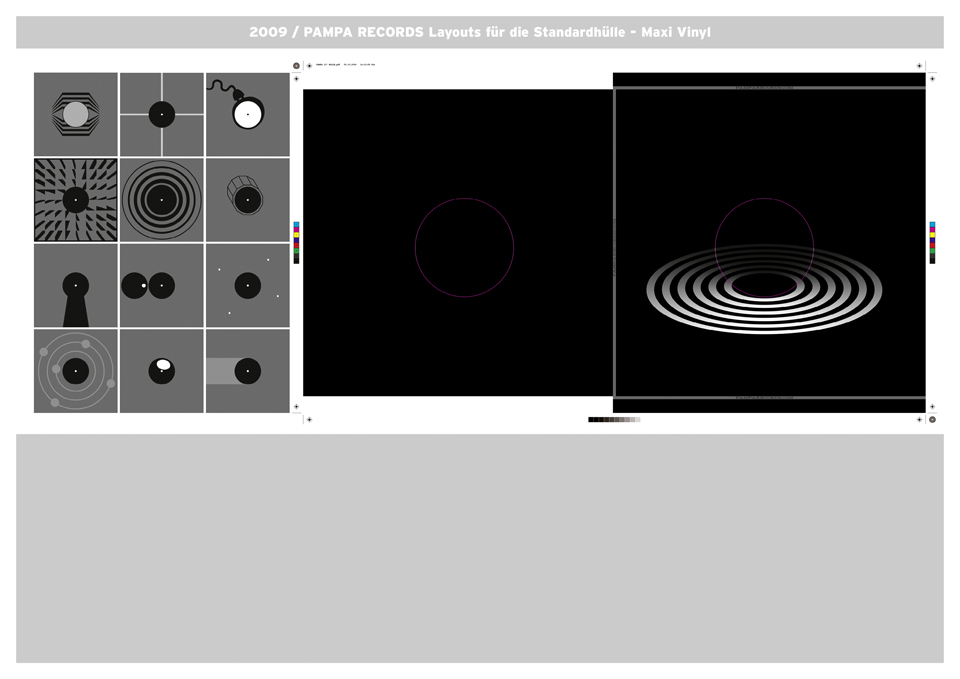Select the concentric rings cover thumbnail
The width and height of the screenshot is (960, 679).
click(x=162, y=200)
